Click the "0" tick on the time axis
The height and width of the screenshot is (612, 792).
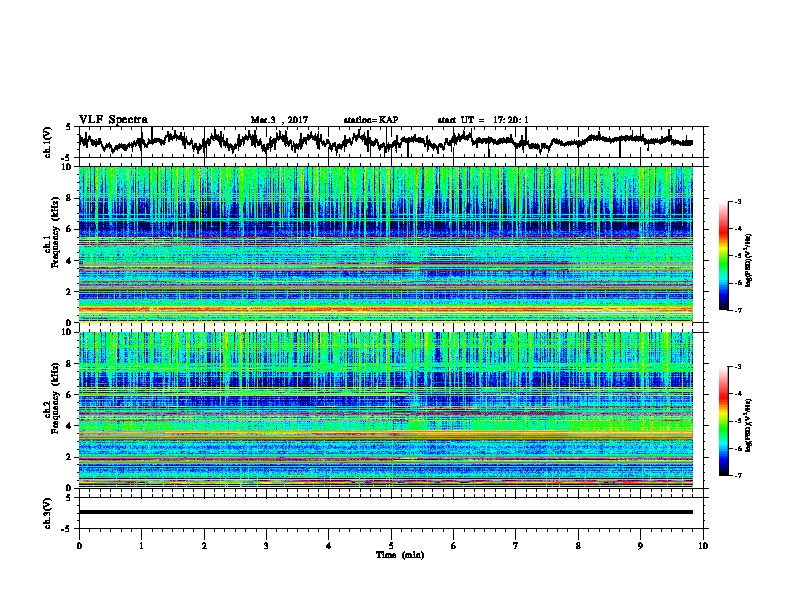(79, 546)
